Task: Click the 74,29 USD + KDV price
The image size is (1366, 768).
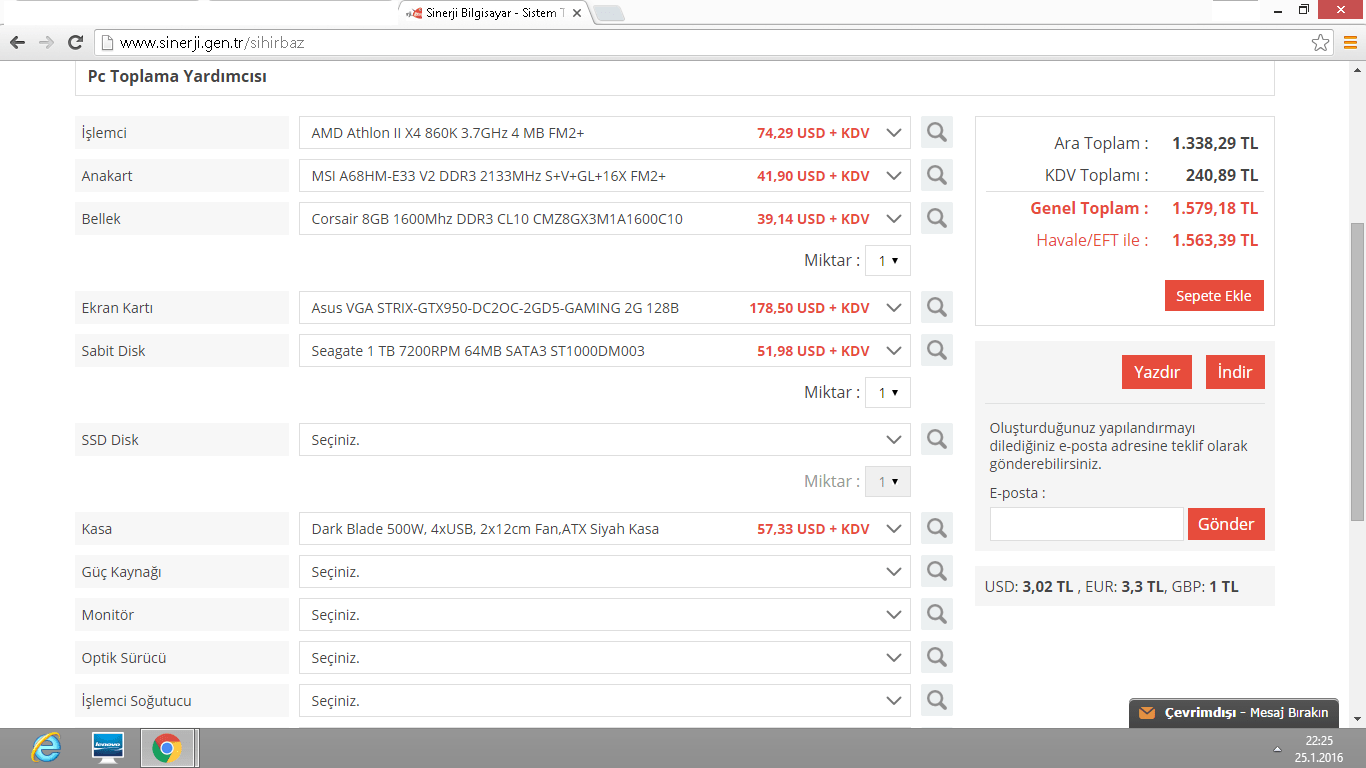Action: (x=813, y=133)
